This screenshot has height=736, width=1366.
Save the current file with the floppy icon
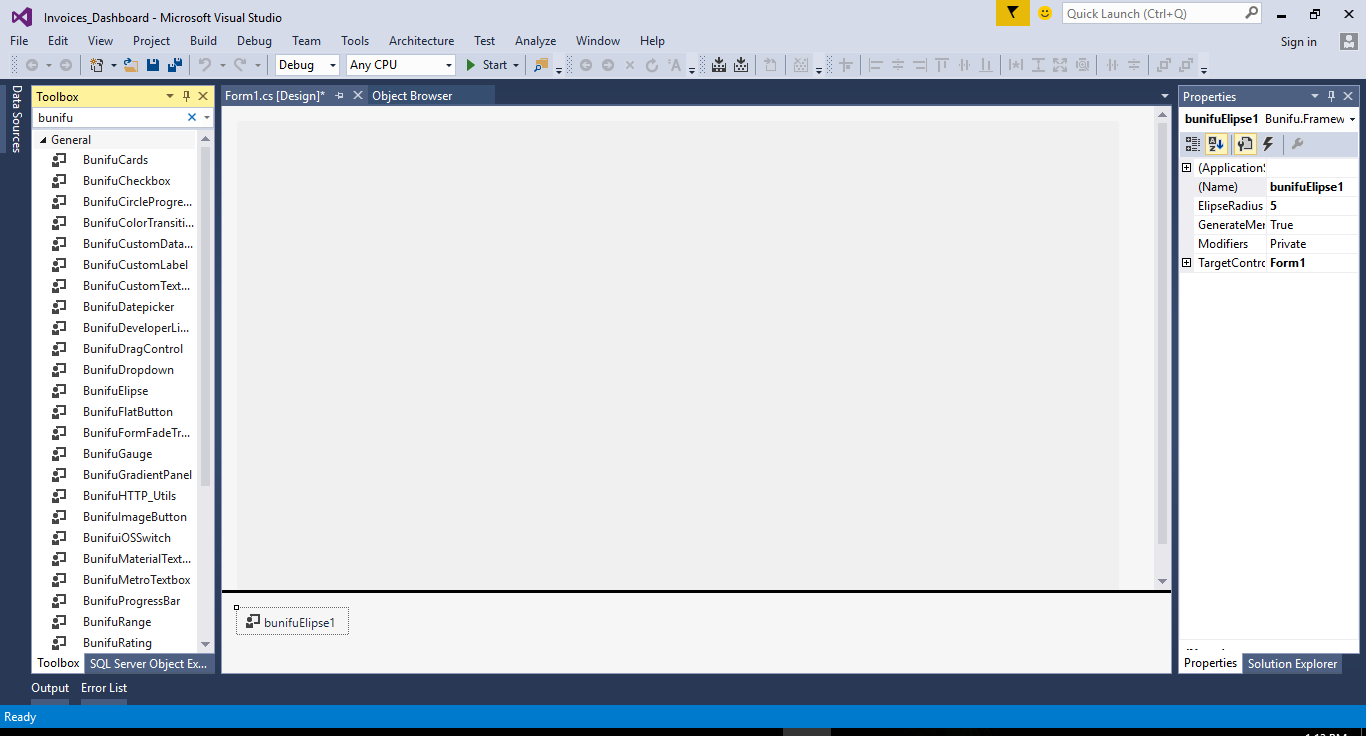point(153,65)
